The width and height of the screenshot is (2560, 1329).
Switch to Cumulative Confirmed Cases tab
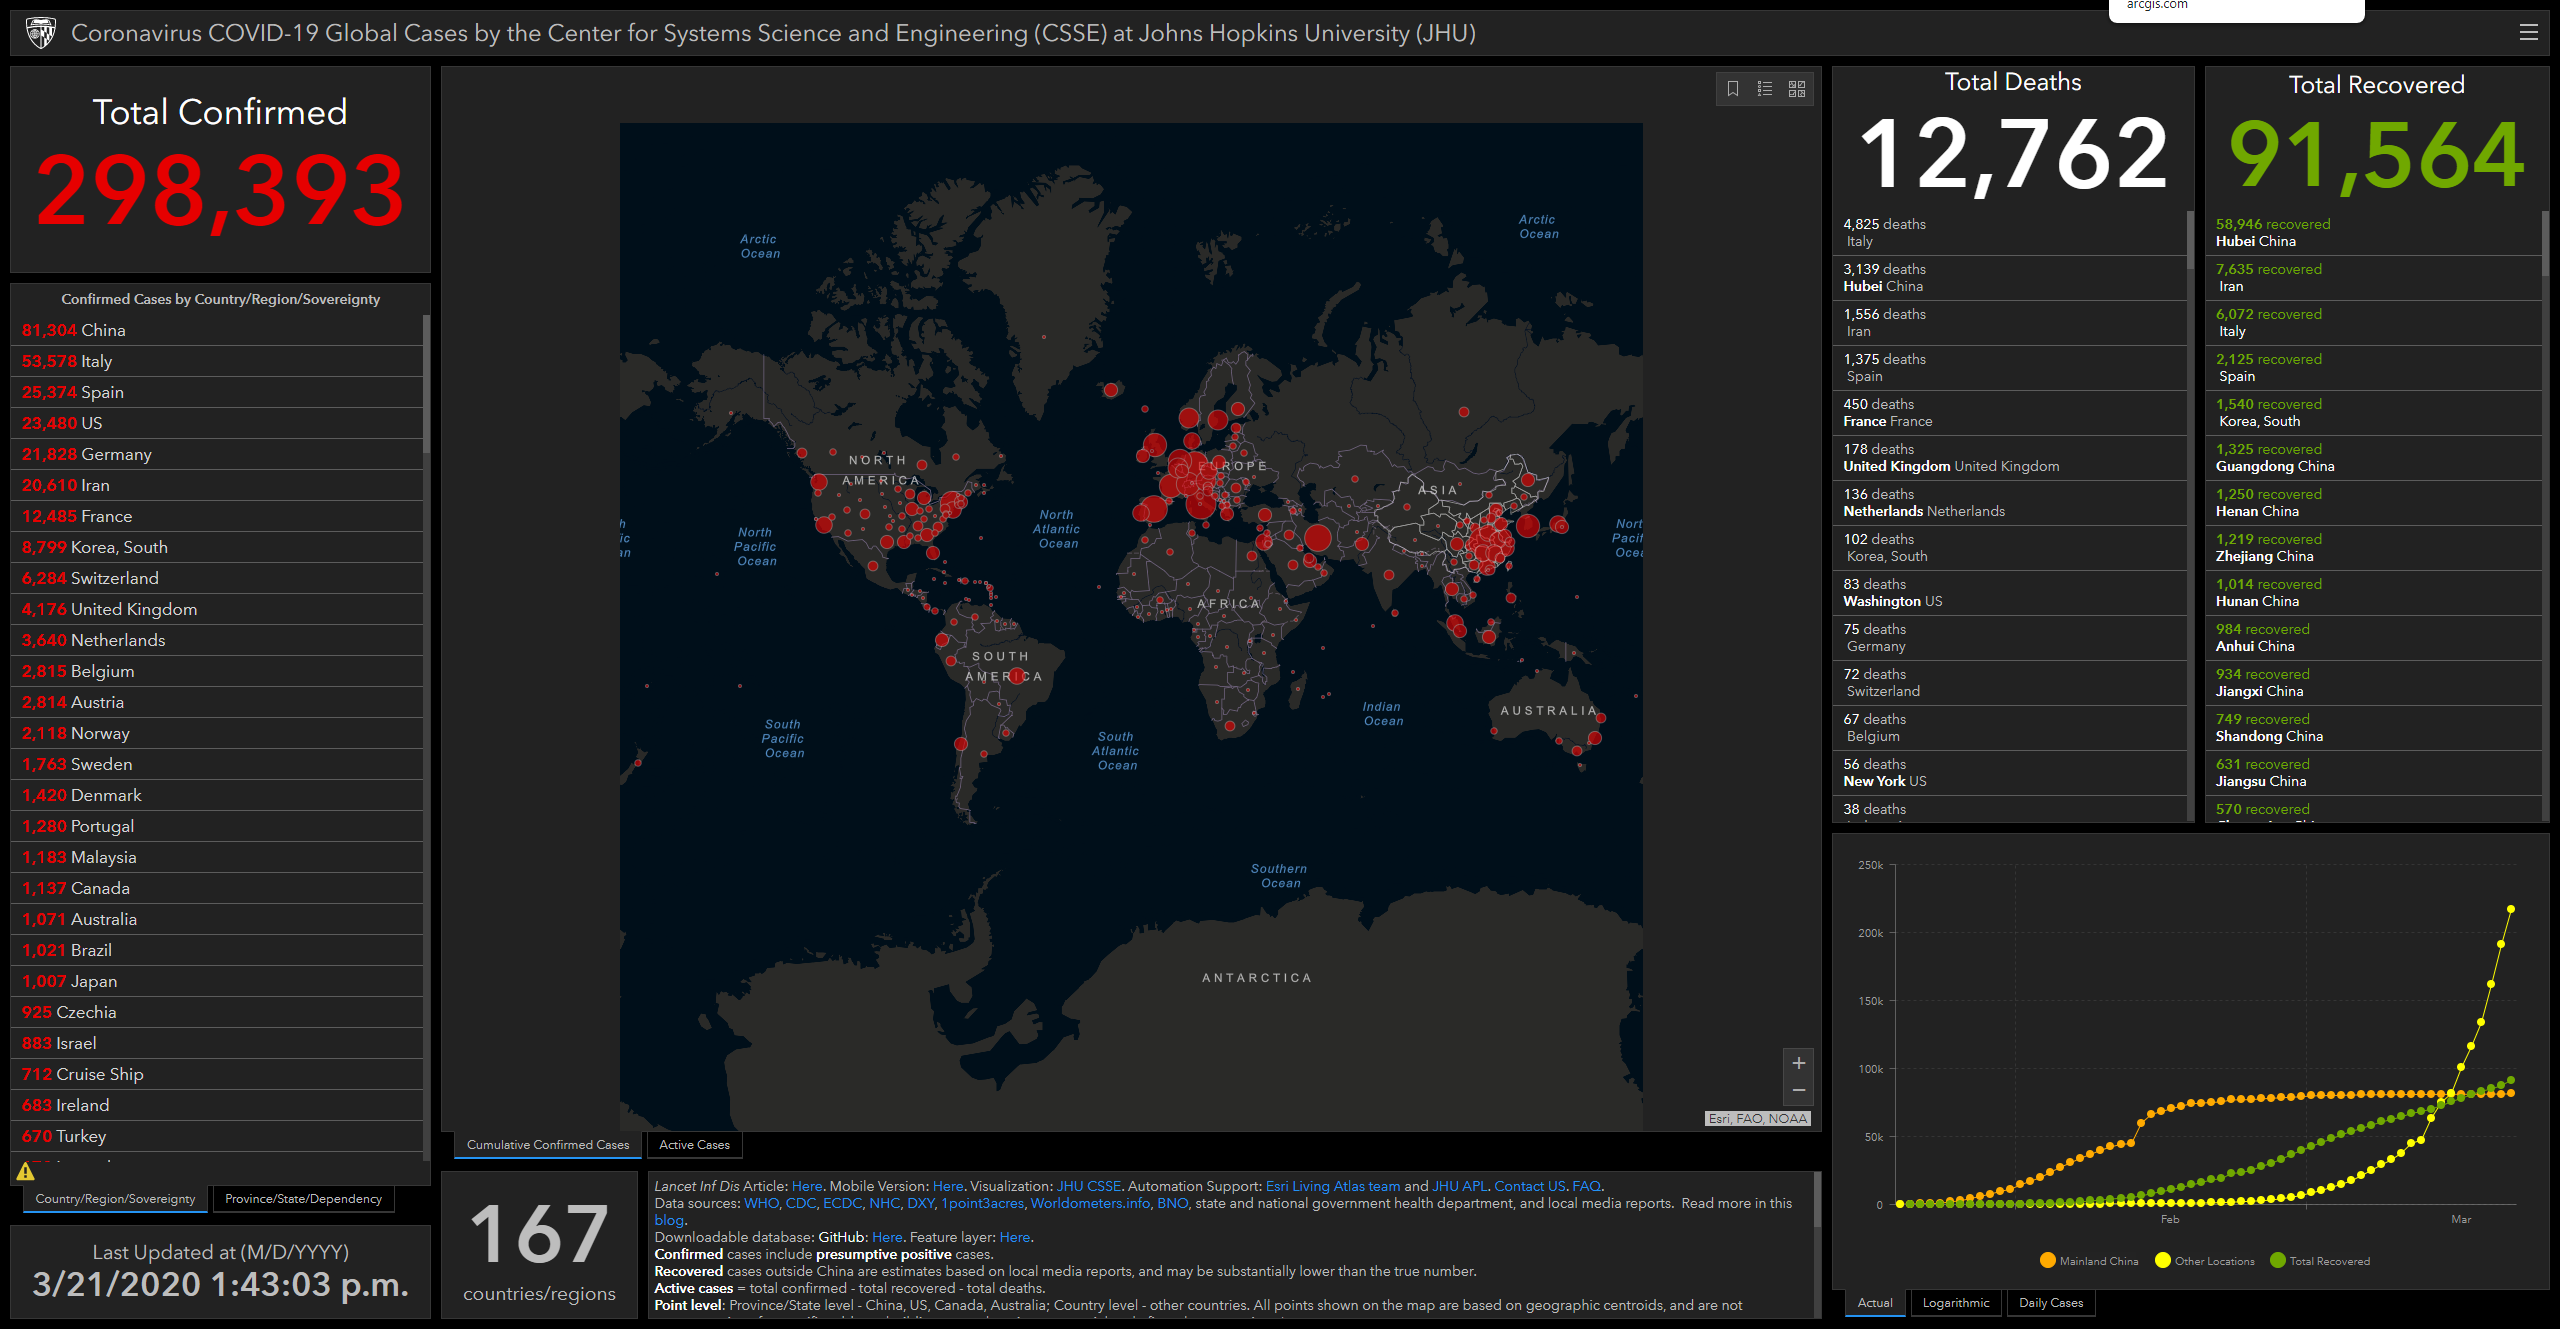[x=548, y=1145]
